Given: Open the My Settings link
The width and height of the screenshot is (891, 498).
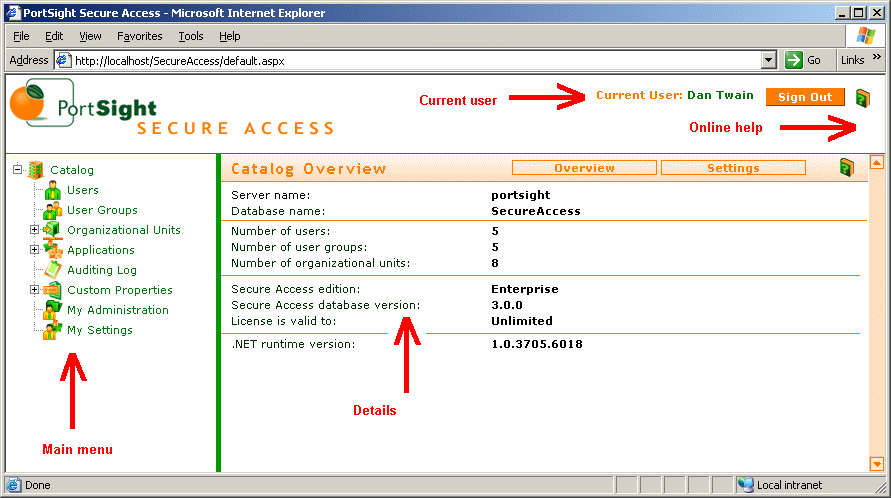Looking at the screenshot, I should 99,330.
